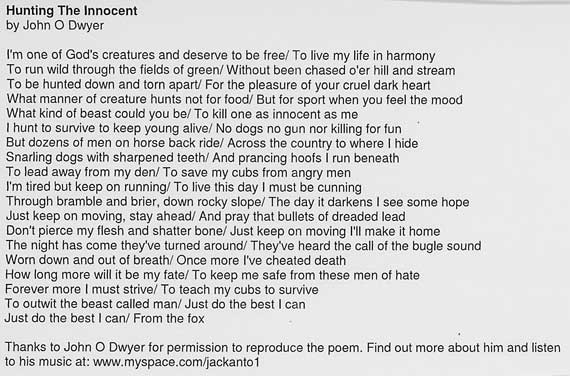Click the line 'Worn down and out of breath'
The width and height of the screenshot is (570, 376).
click(176, 260)
